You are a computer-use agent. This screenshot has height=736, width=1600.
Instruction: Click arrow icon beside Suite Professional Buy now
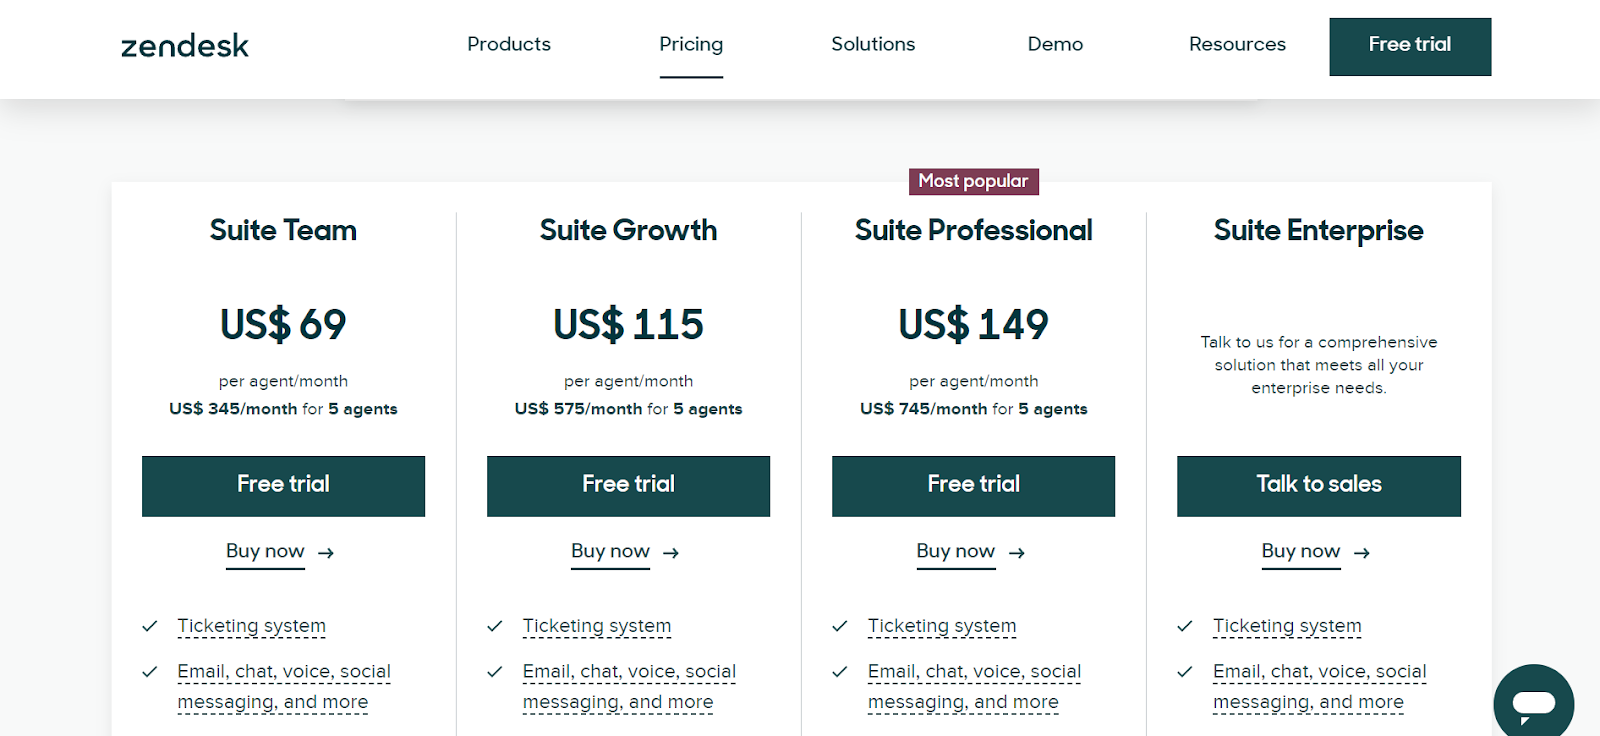pyautogui.click(x=1017, y=553)
